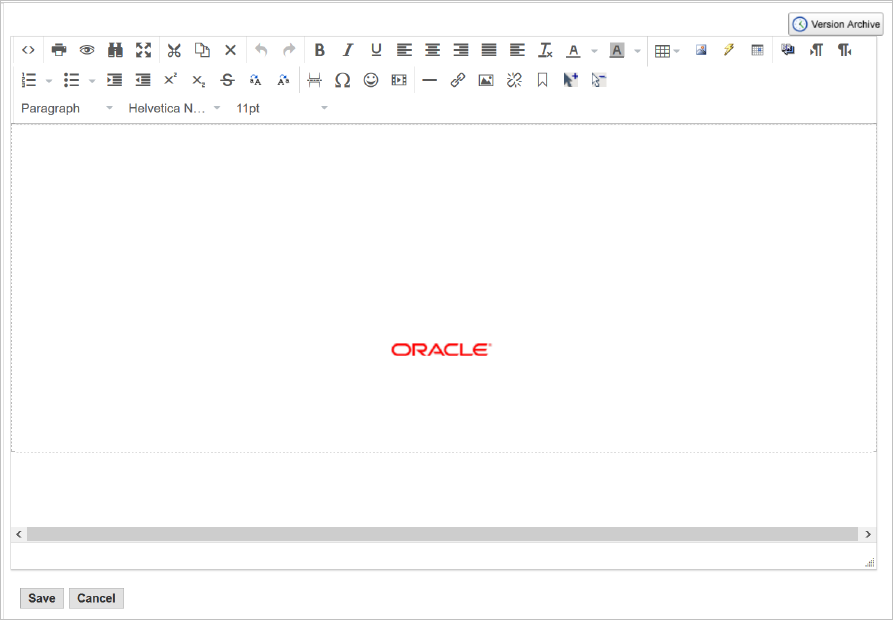
Task: Open the text color dropdown arrow
Action: click(x=595, y=51)
